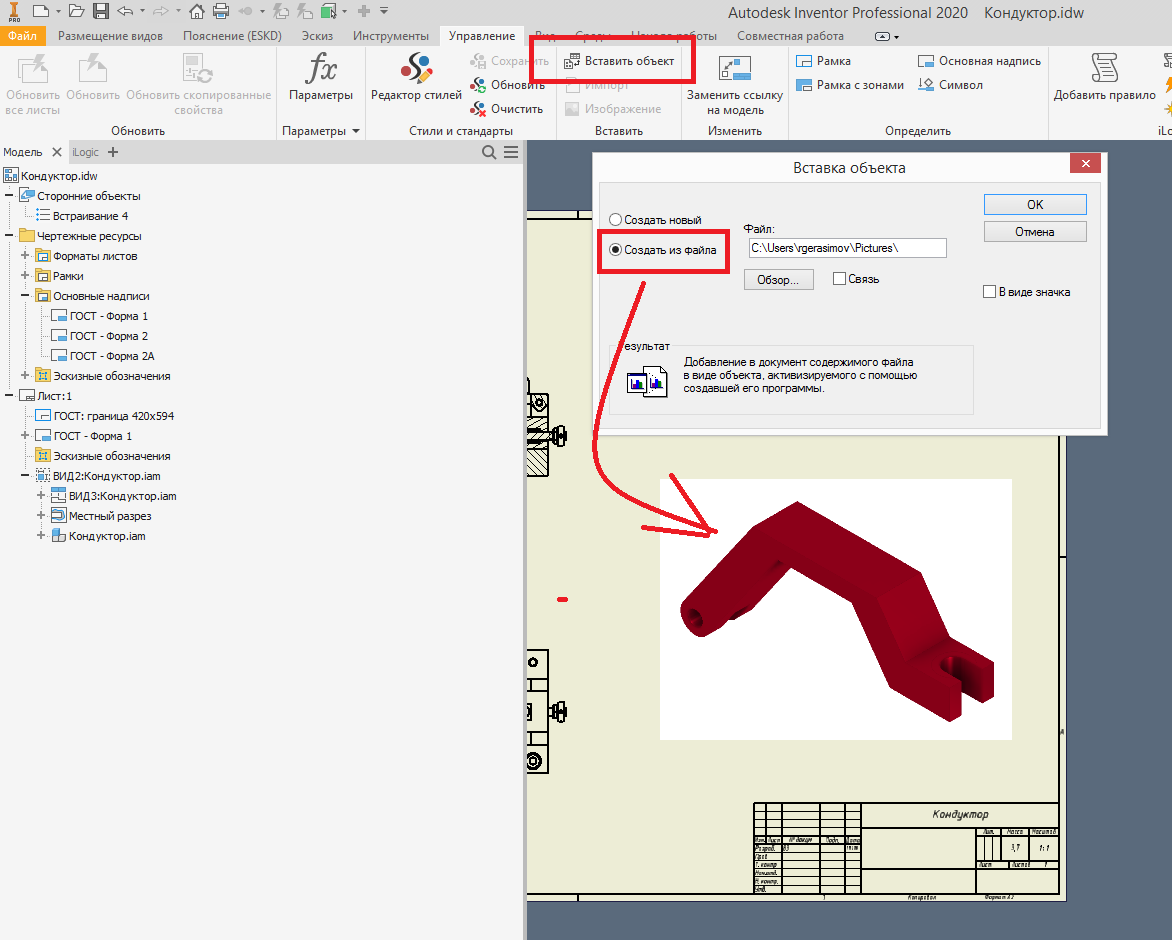This screenshot has width=1172, height=940.
Task: Click Вставить объект in the ribbon
Action: (619, 61)
